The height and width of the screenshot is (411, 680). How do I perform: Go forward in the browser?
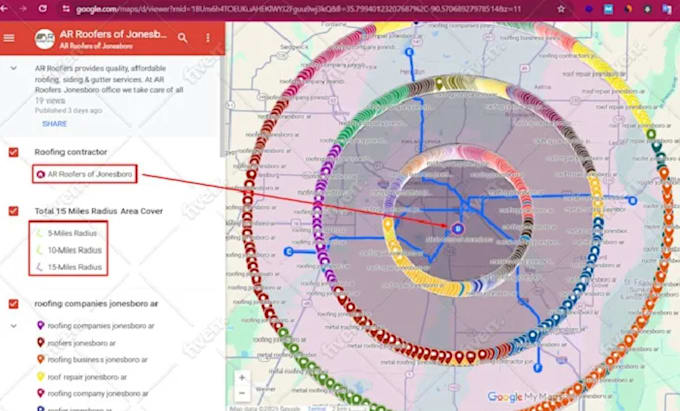click(23, 8)
